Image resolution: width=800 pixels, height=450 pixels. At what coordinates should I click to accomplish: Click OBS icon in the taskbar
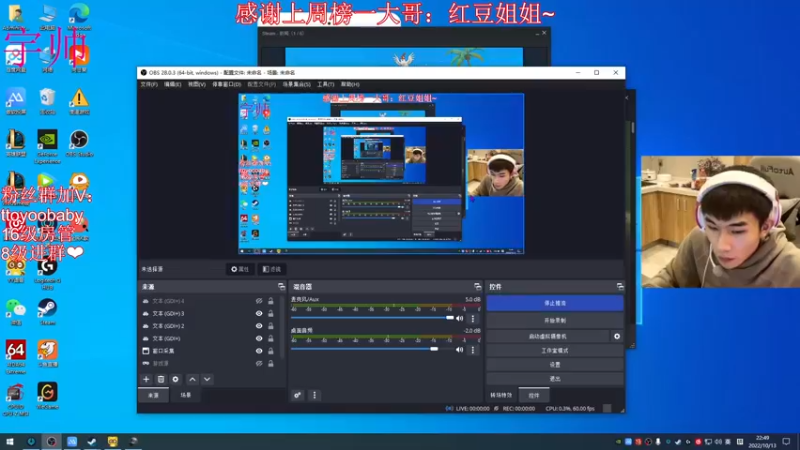pyautogui.click(x=51, y=441)
